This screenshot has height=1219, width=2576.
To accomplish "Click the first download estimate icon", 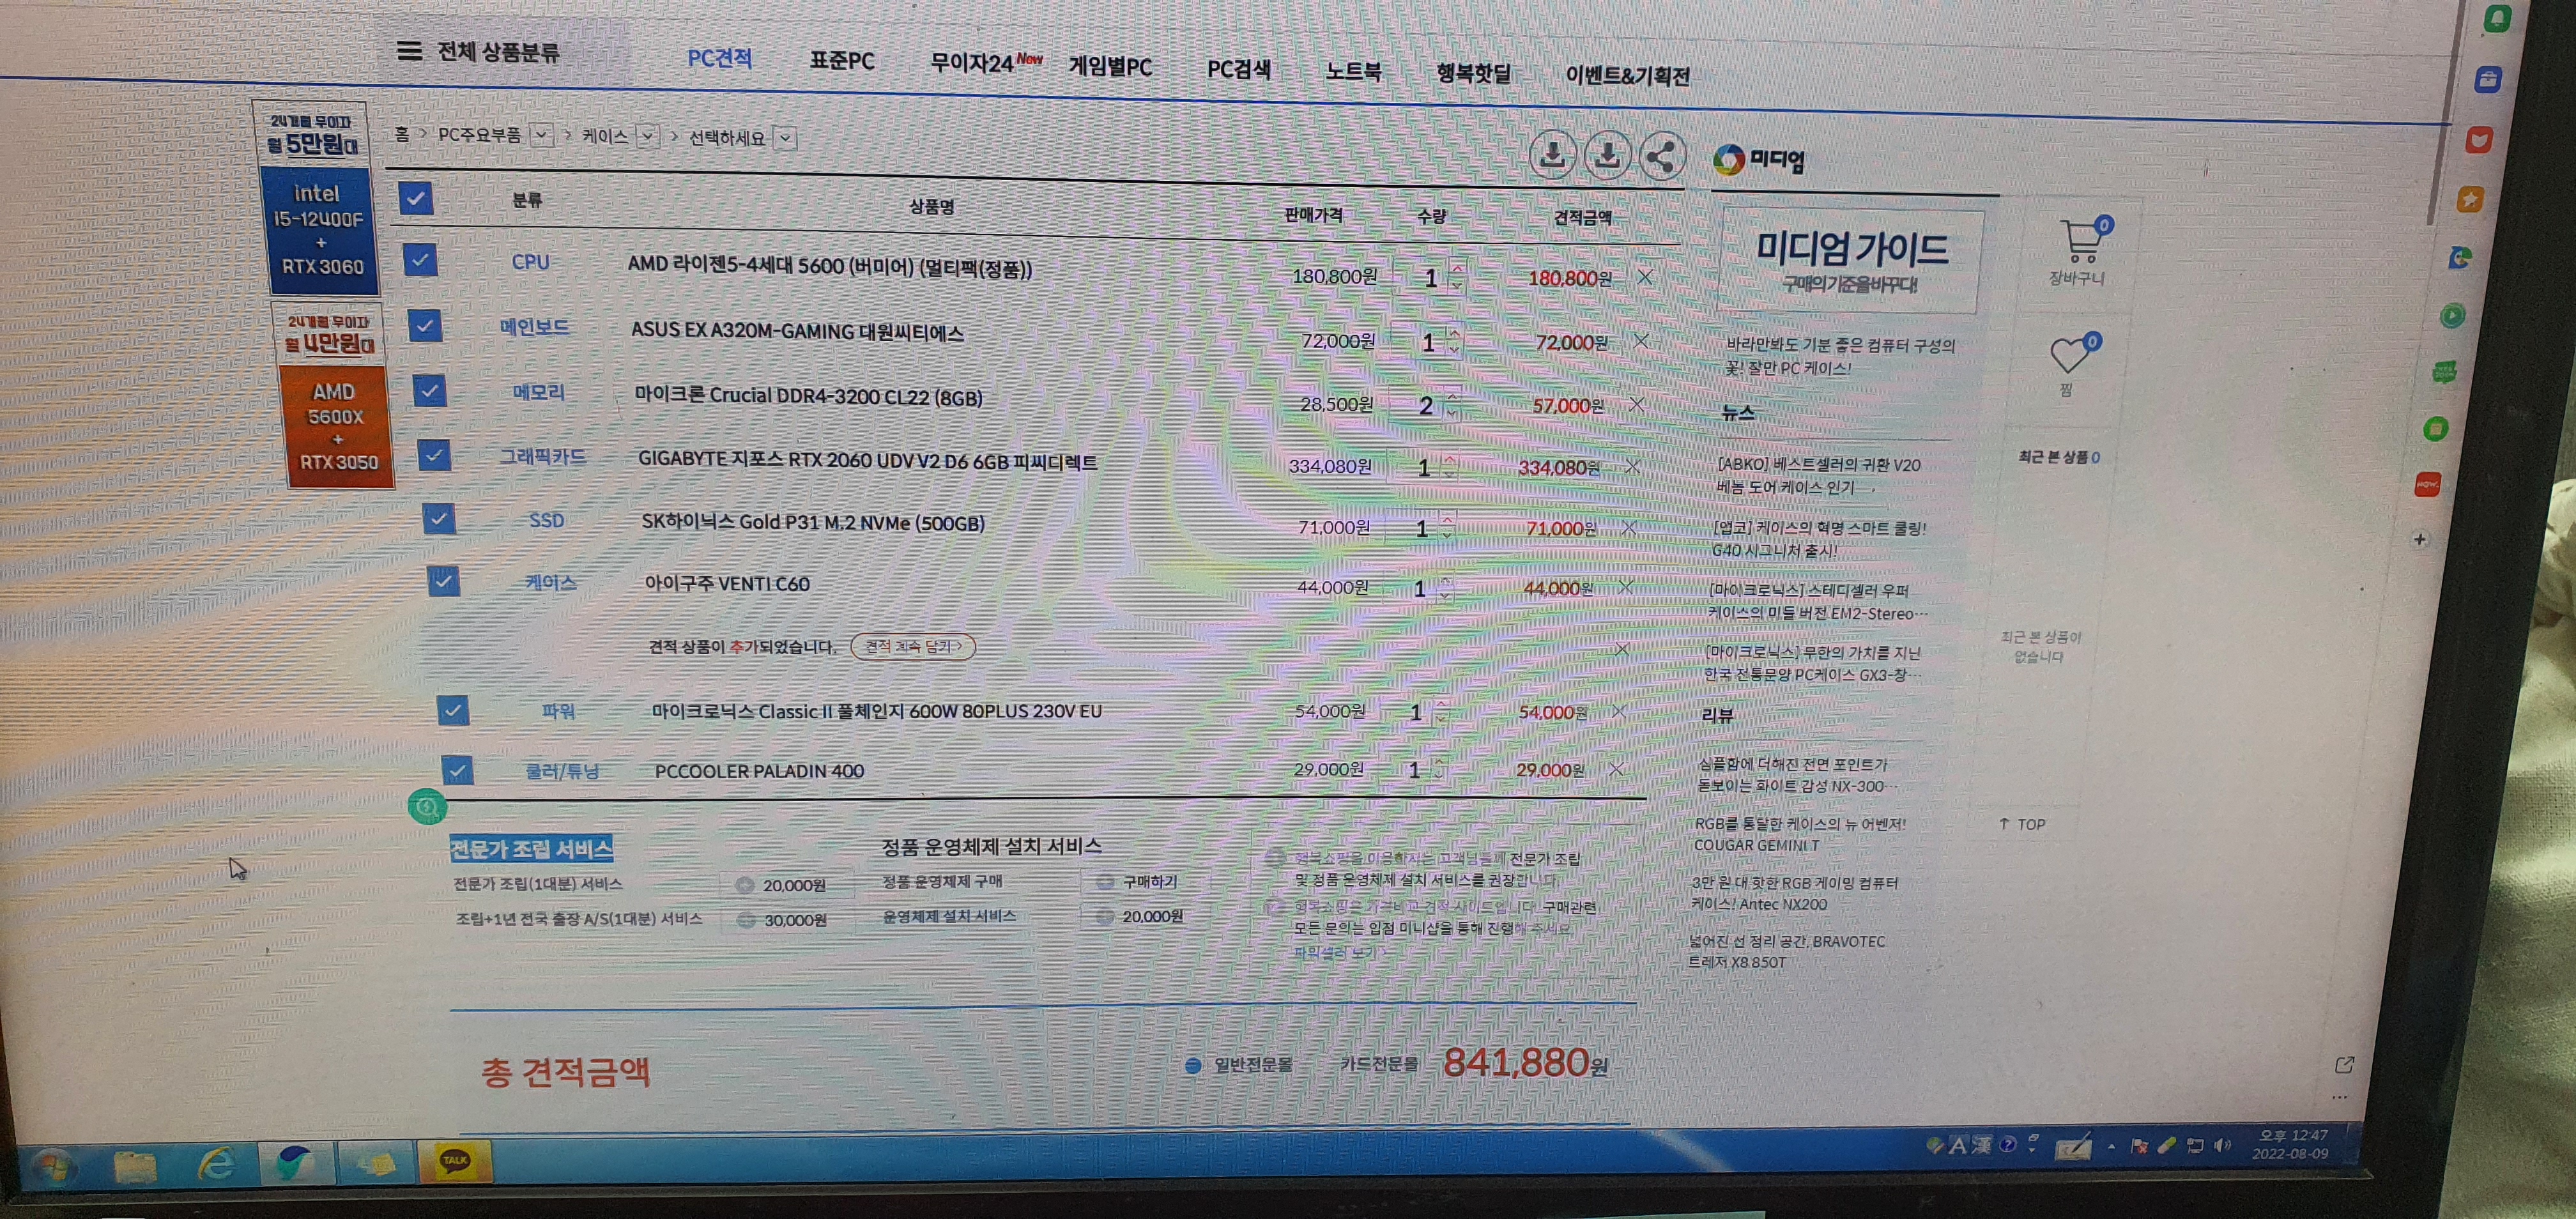I will pyautogui.click(x=1552, y=155).
